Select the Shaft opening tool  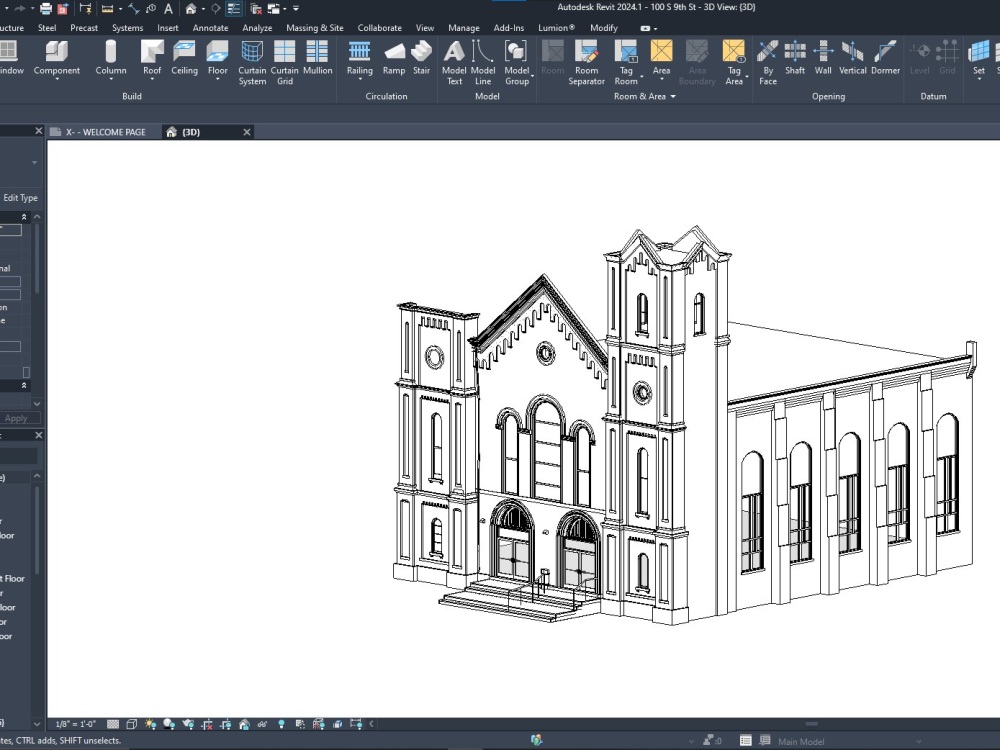[795, 57]
